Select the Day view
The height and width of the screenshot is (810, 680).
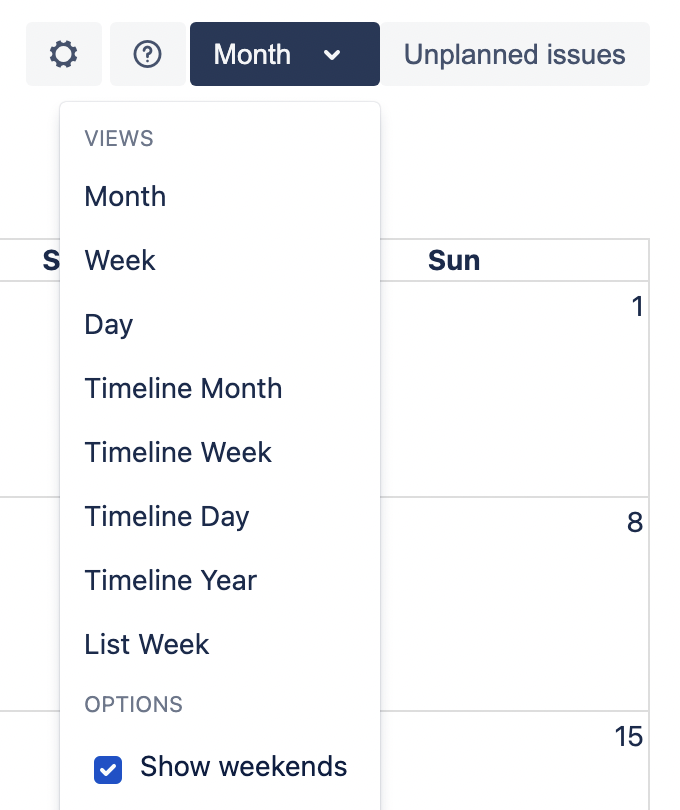tap(106, 324)
